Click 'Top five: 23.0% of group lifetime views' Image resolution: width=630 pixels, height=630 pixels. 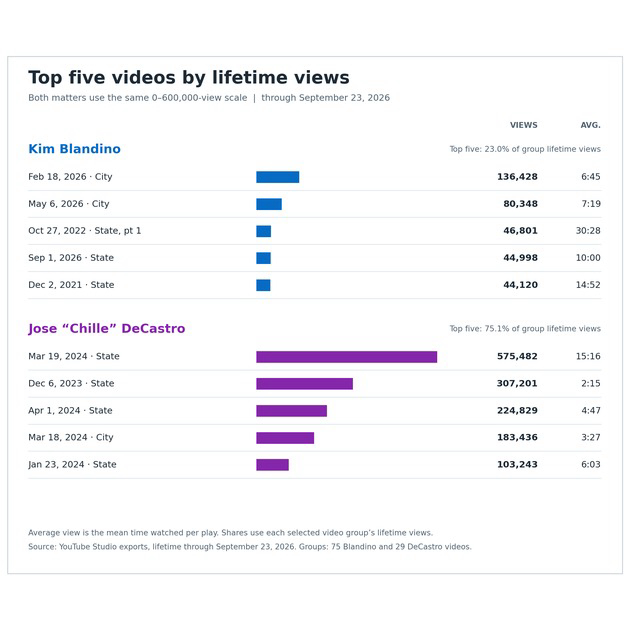[525, 149]
